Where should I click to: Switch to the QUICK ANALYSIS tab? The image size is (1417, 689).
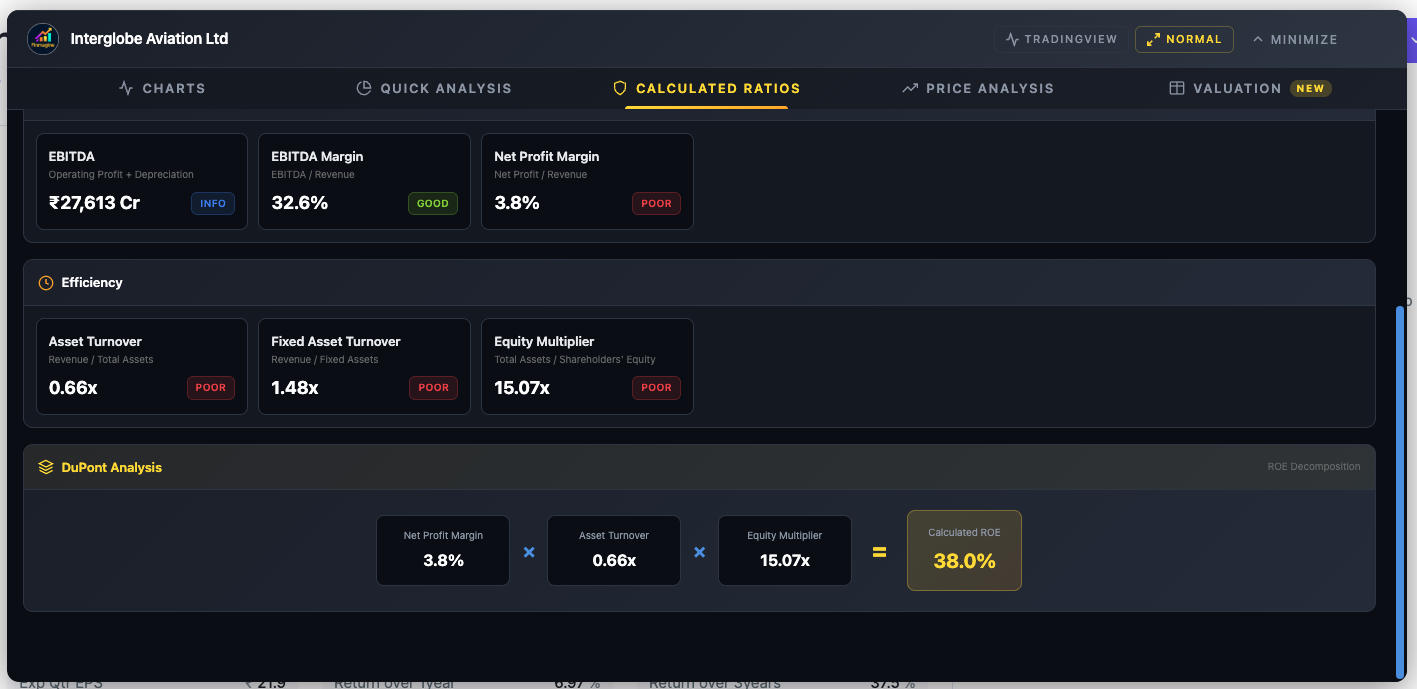(433, 88)
